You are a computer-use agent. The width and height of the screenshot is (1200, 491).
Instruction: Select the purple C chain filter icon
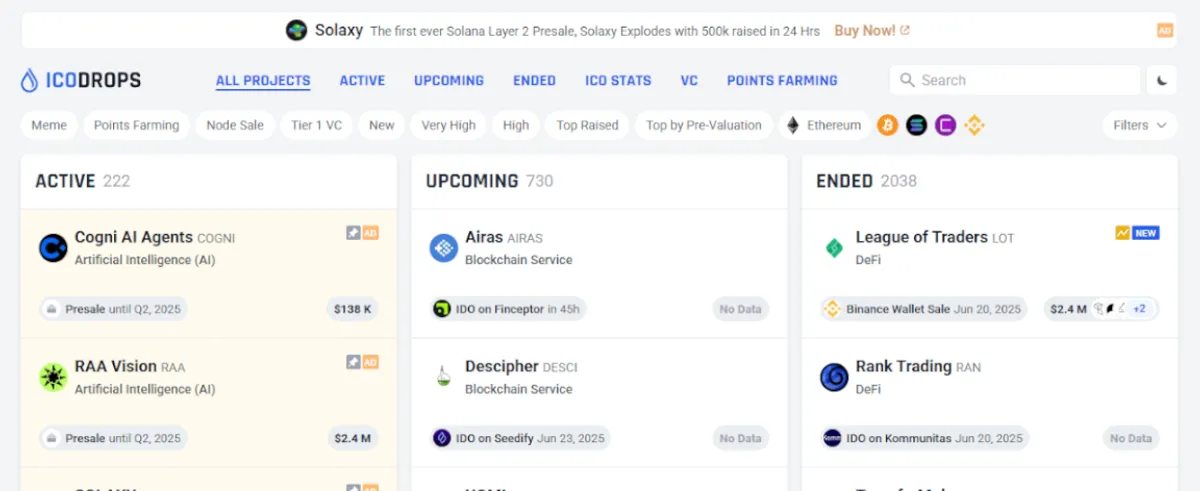coord(945,125)
